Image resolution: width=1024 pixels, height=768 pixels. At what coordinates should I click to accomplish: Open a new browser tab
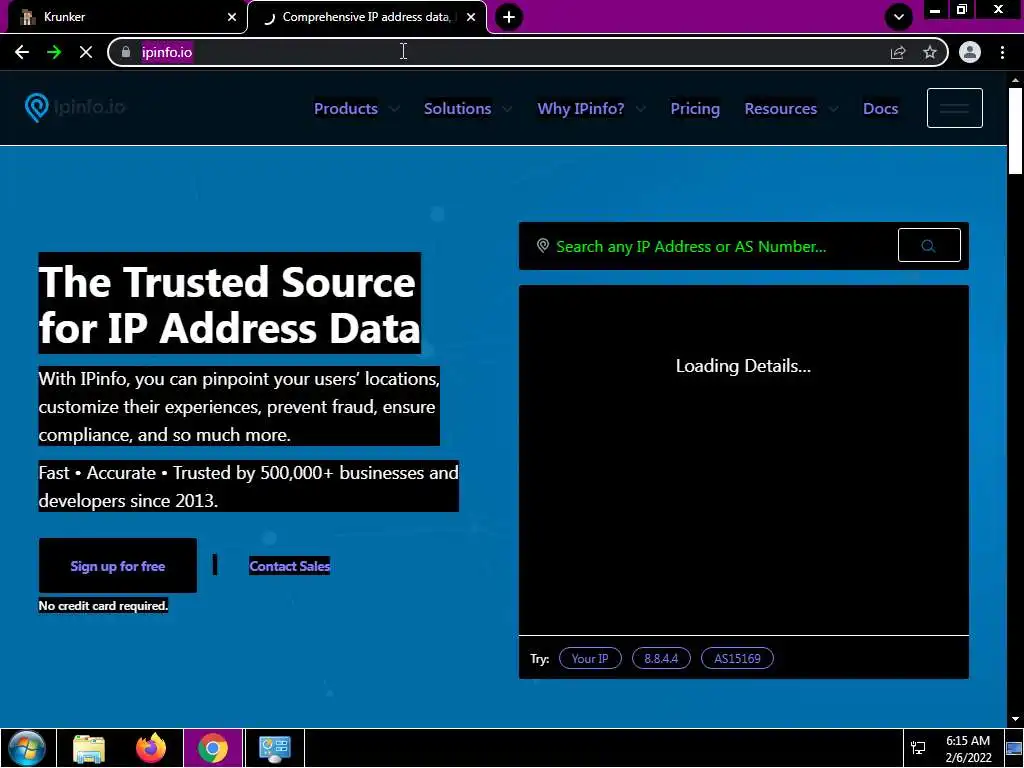509,17
